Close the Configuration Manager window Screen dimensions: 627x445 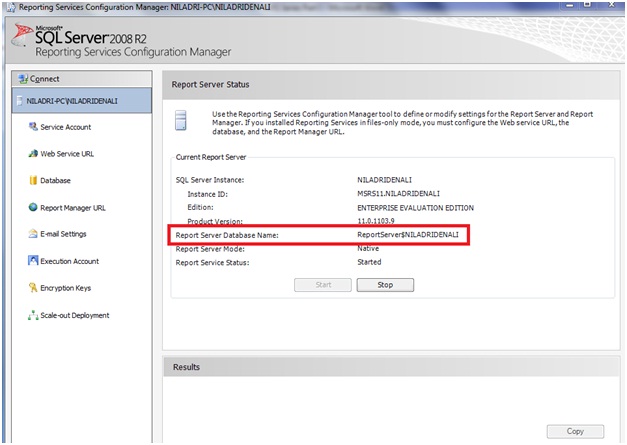point(611,5)
